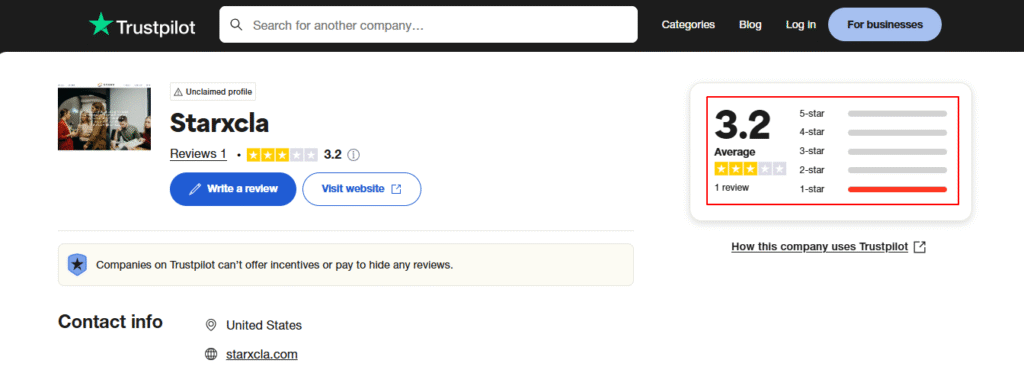Click the Visit website button
Screen dimensions: 1024x370
pos(362,189)
